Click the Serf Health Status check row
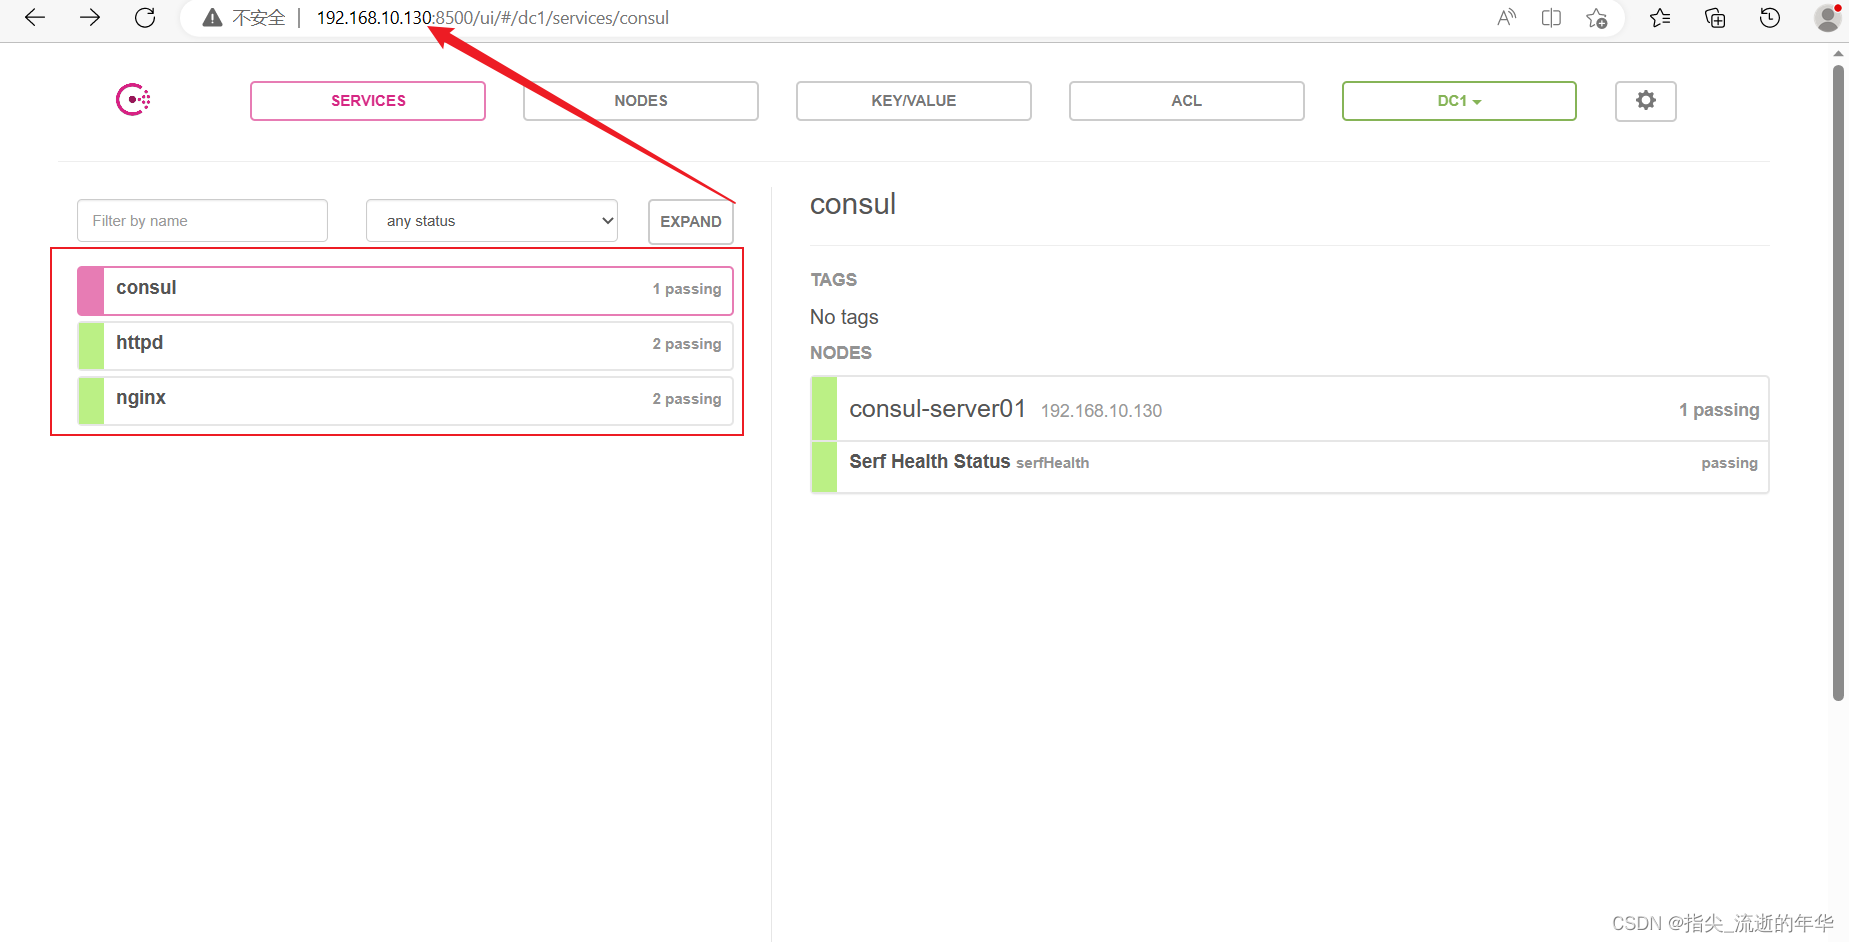 click(x=1290, y=467)
